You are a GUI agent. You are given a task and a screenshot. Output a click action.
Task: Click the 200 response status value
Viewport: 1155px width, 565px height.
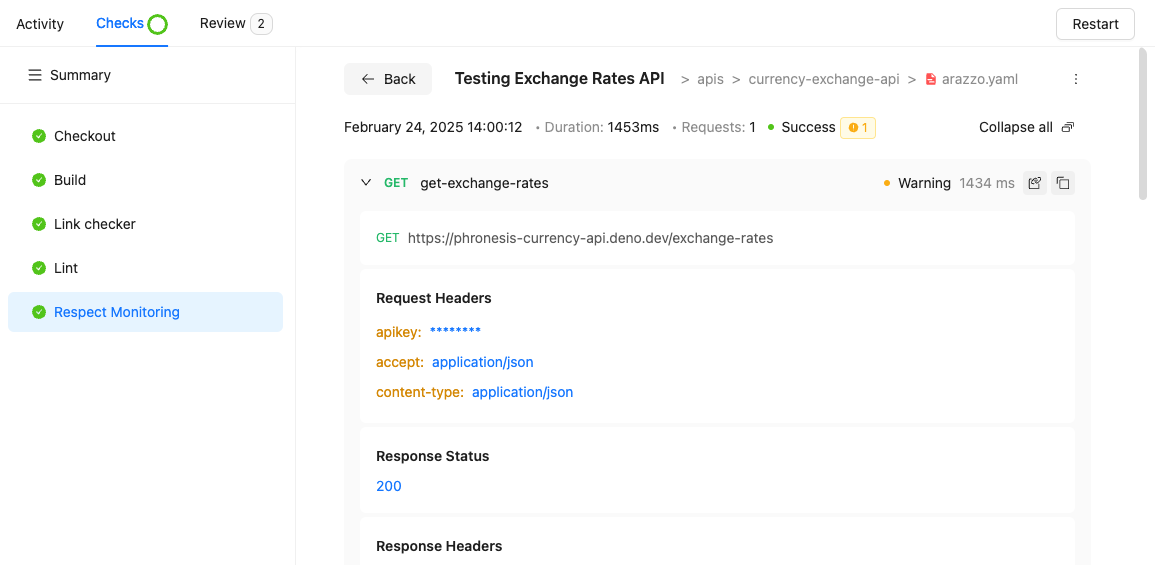tap(389, 486)
